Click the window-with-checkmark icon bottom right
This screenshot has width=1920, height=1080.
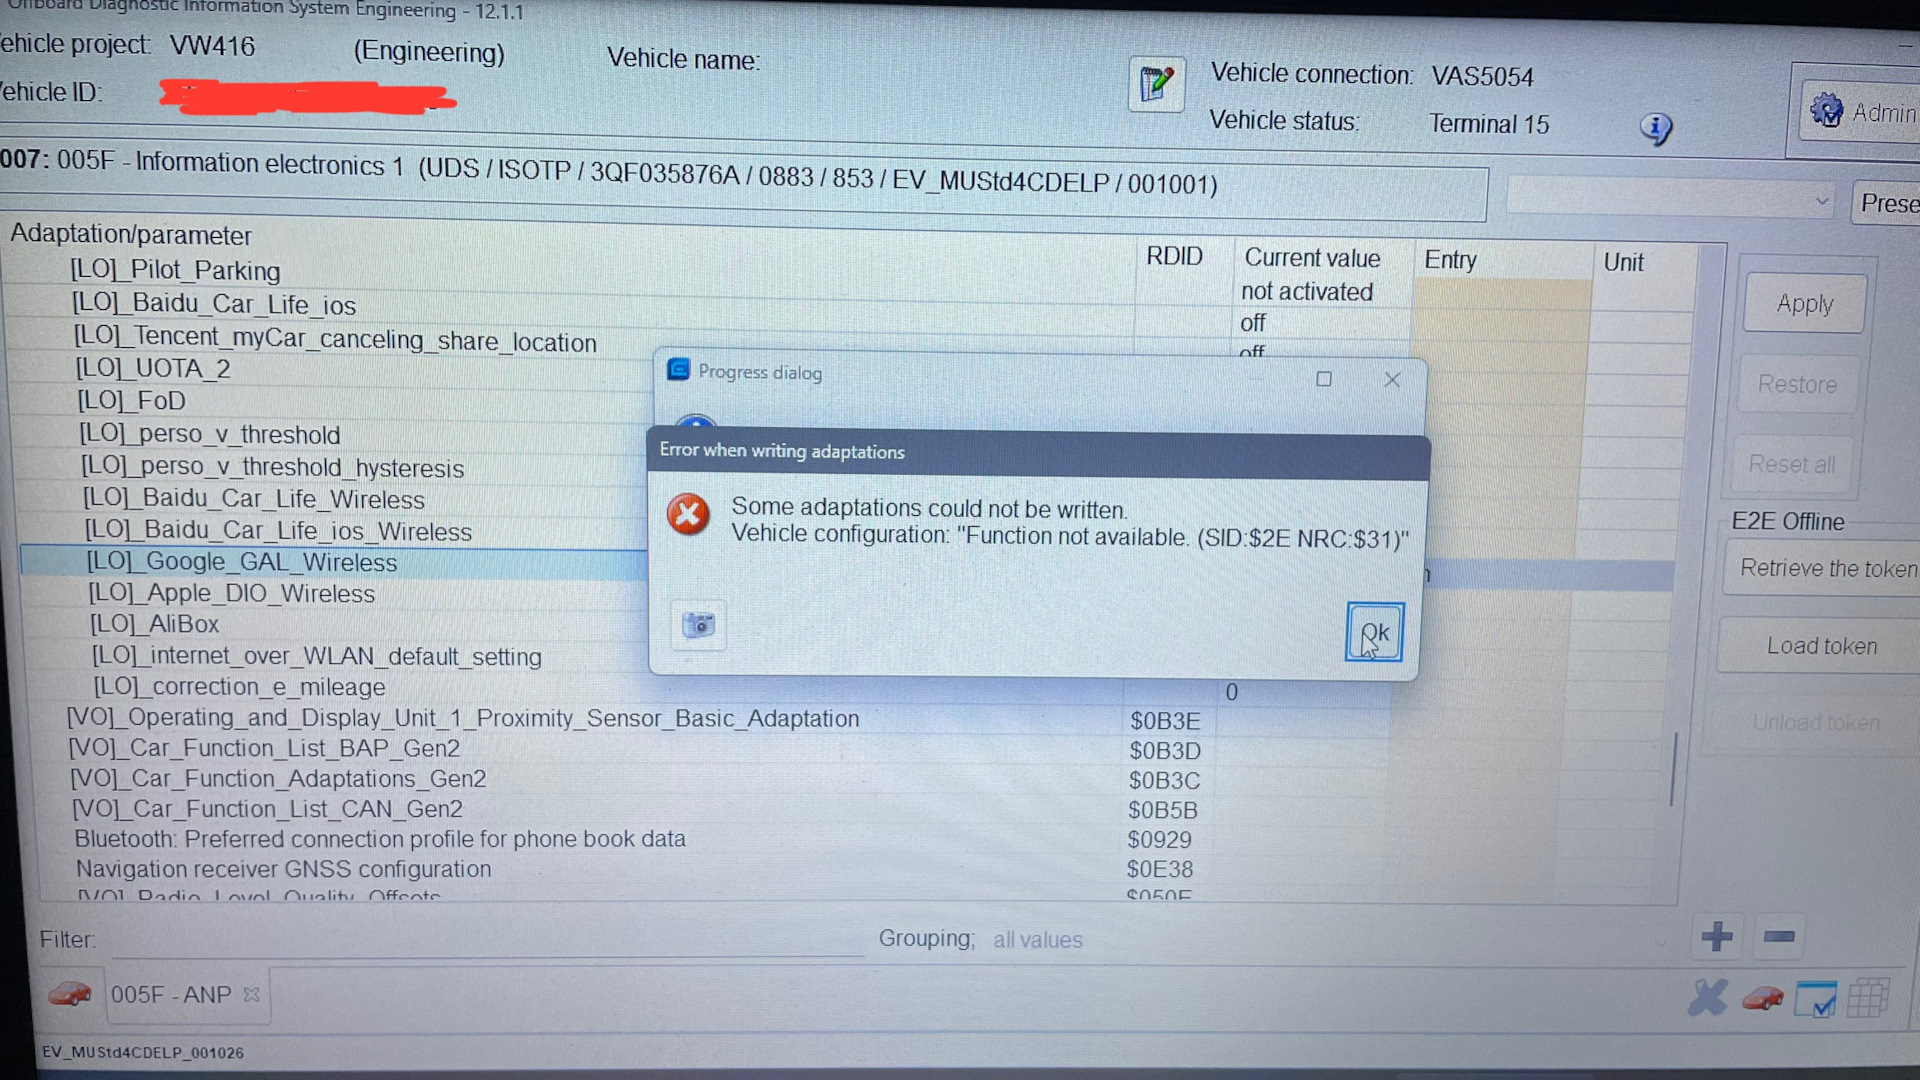coord(1818,998)
